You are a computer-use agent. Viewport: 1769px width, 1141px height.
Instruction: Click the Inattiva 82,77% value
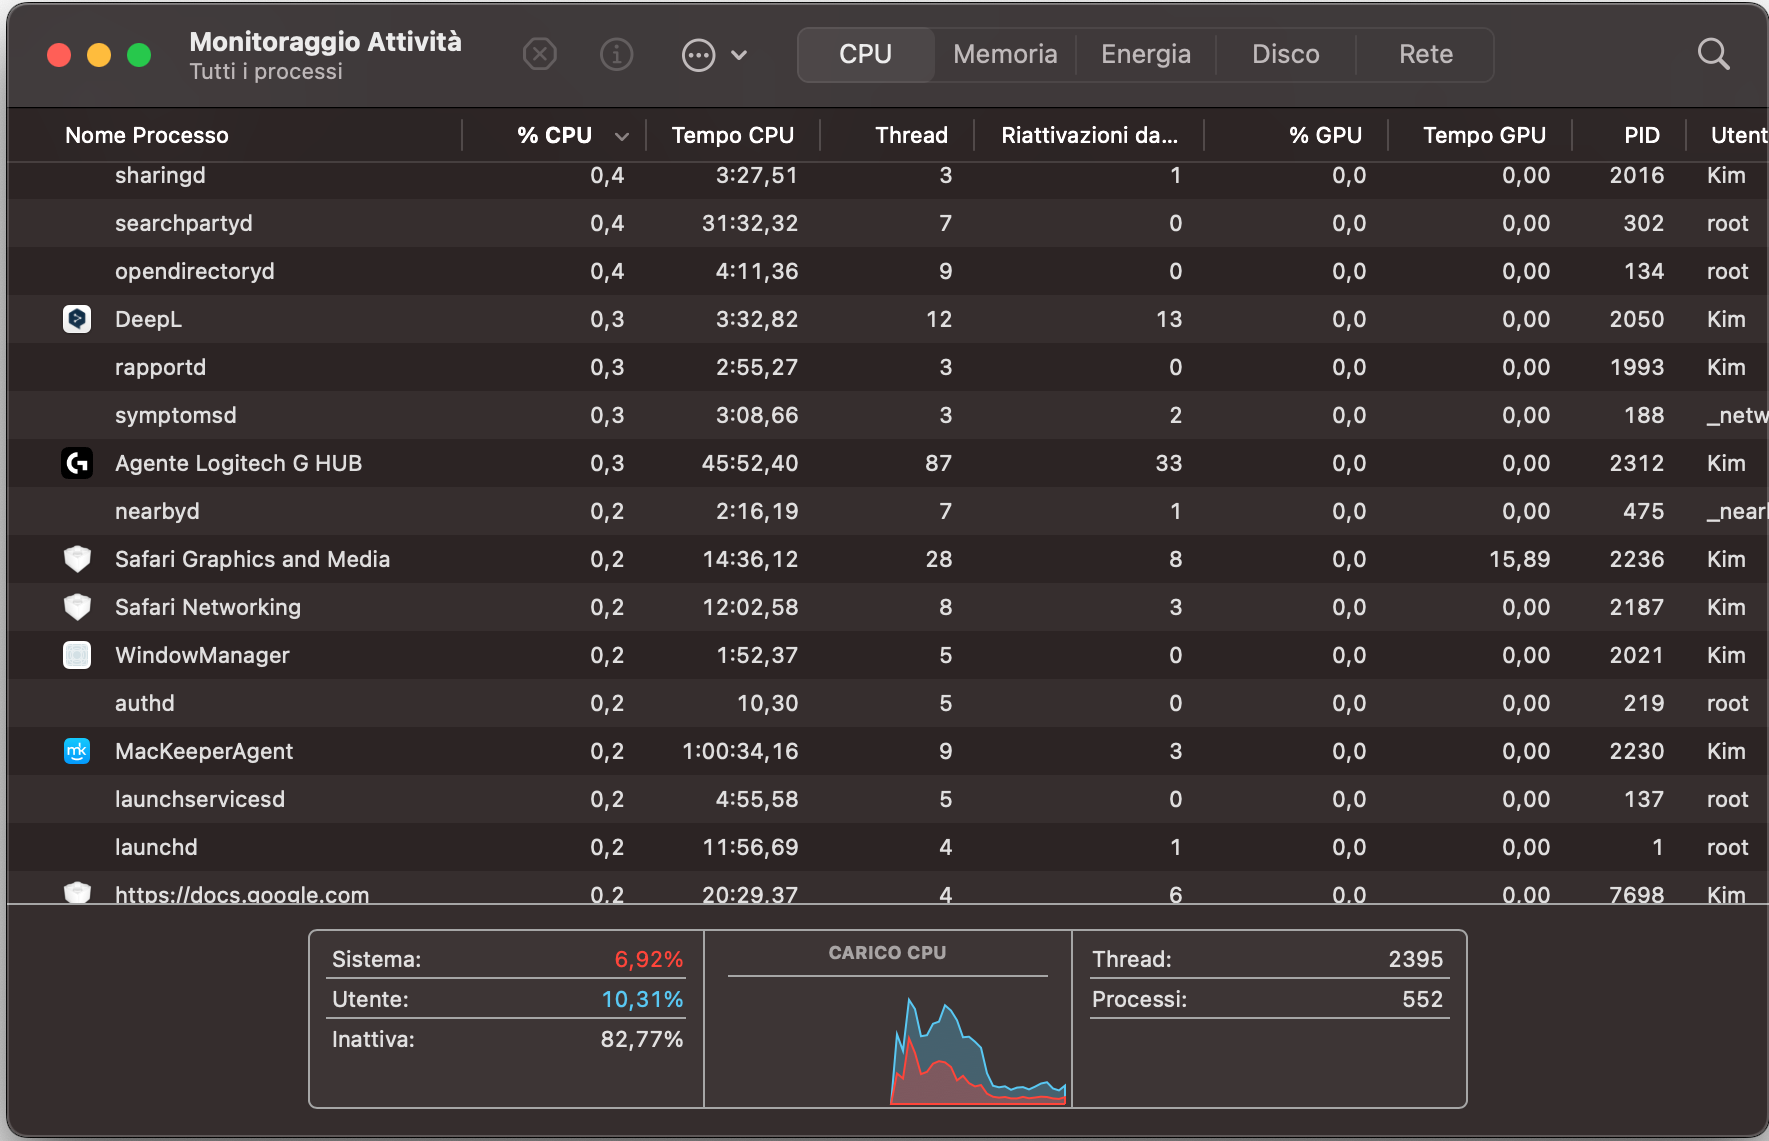click(641, 1039)
